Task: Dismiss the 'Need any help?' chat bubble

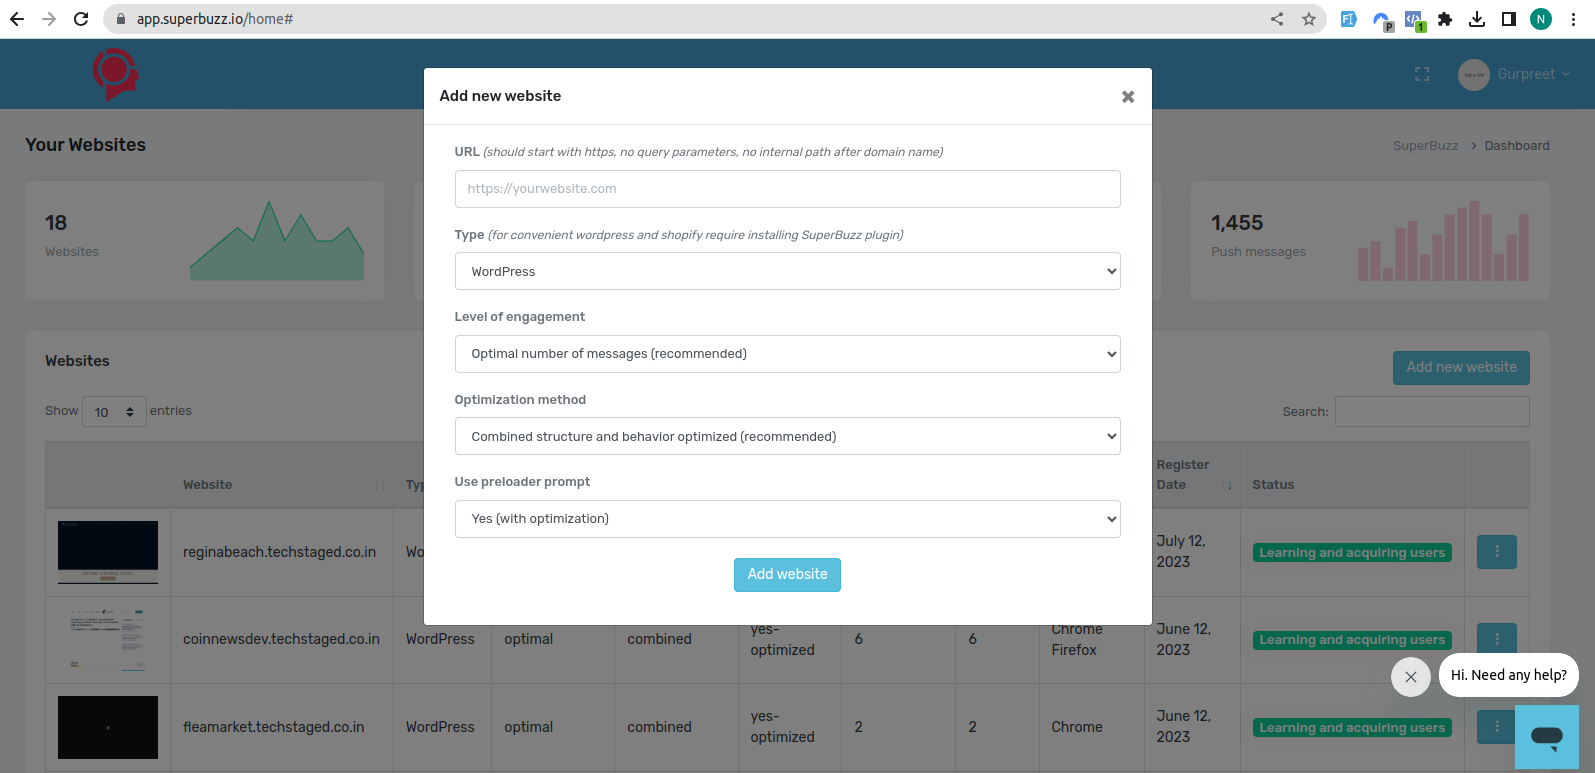Action: click(x=1410, y=677)
